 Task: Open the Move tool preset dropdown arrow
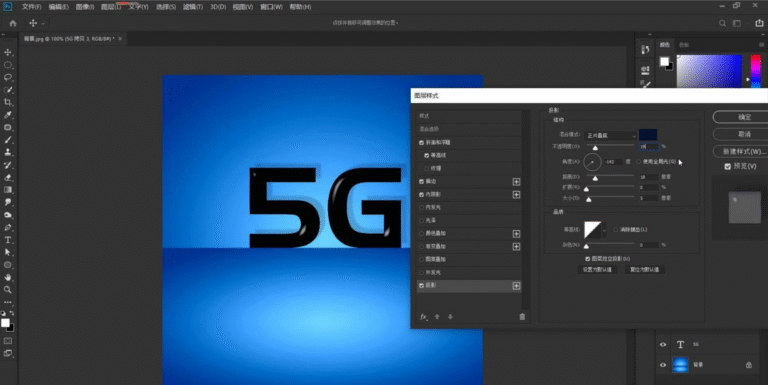click(x=43, y=24)
